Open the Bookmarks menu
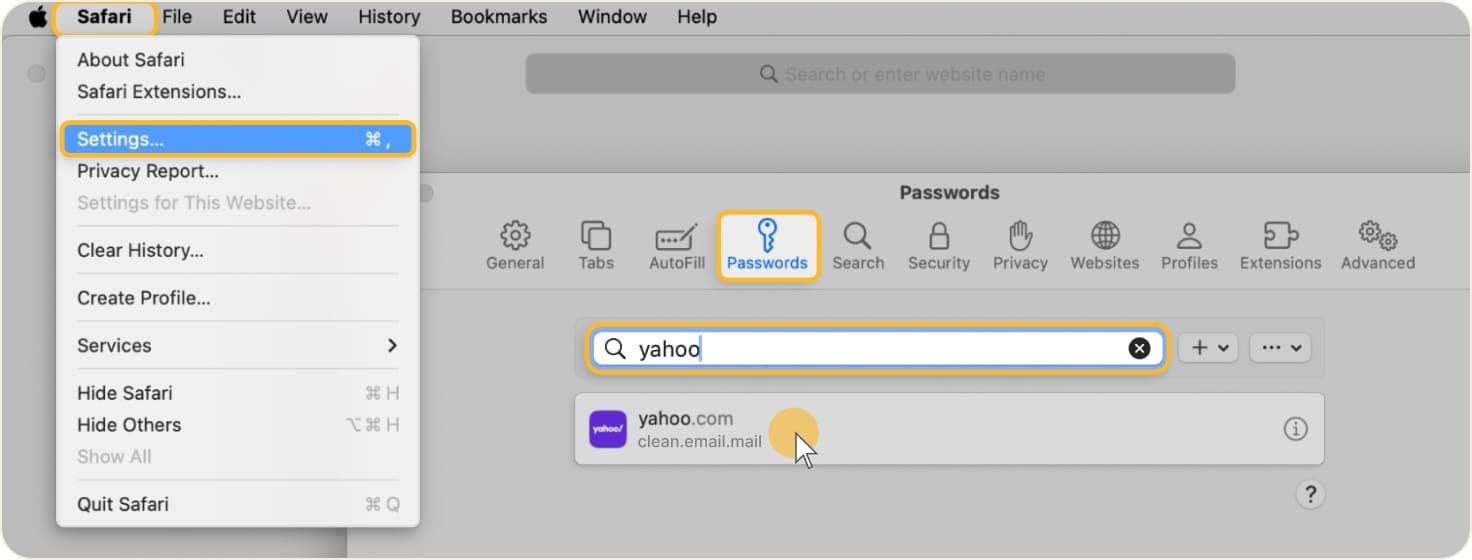 click(x=499, y=17)
